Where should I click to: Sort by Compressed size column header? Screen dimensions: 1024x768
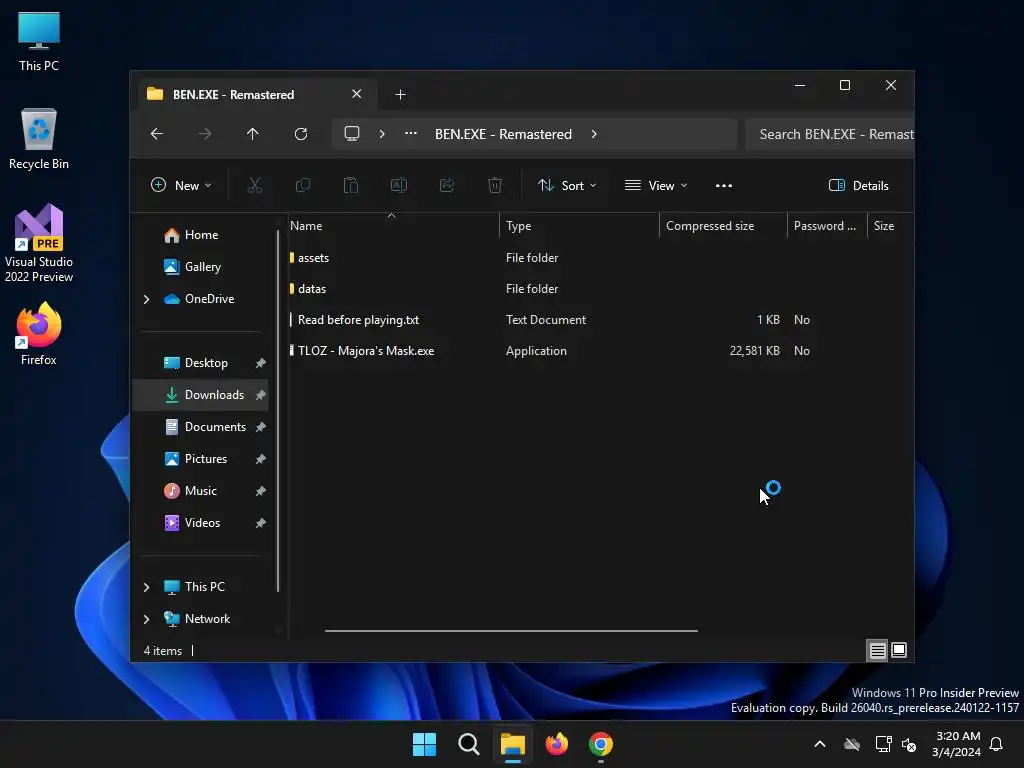tap(723, 226)
